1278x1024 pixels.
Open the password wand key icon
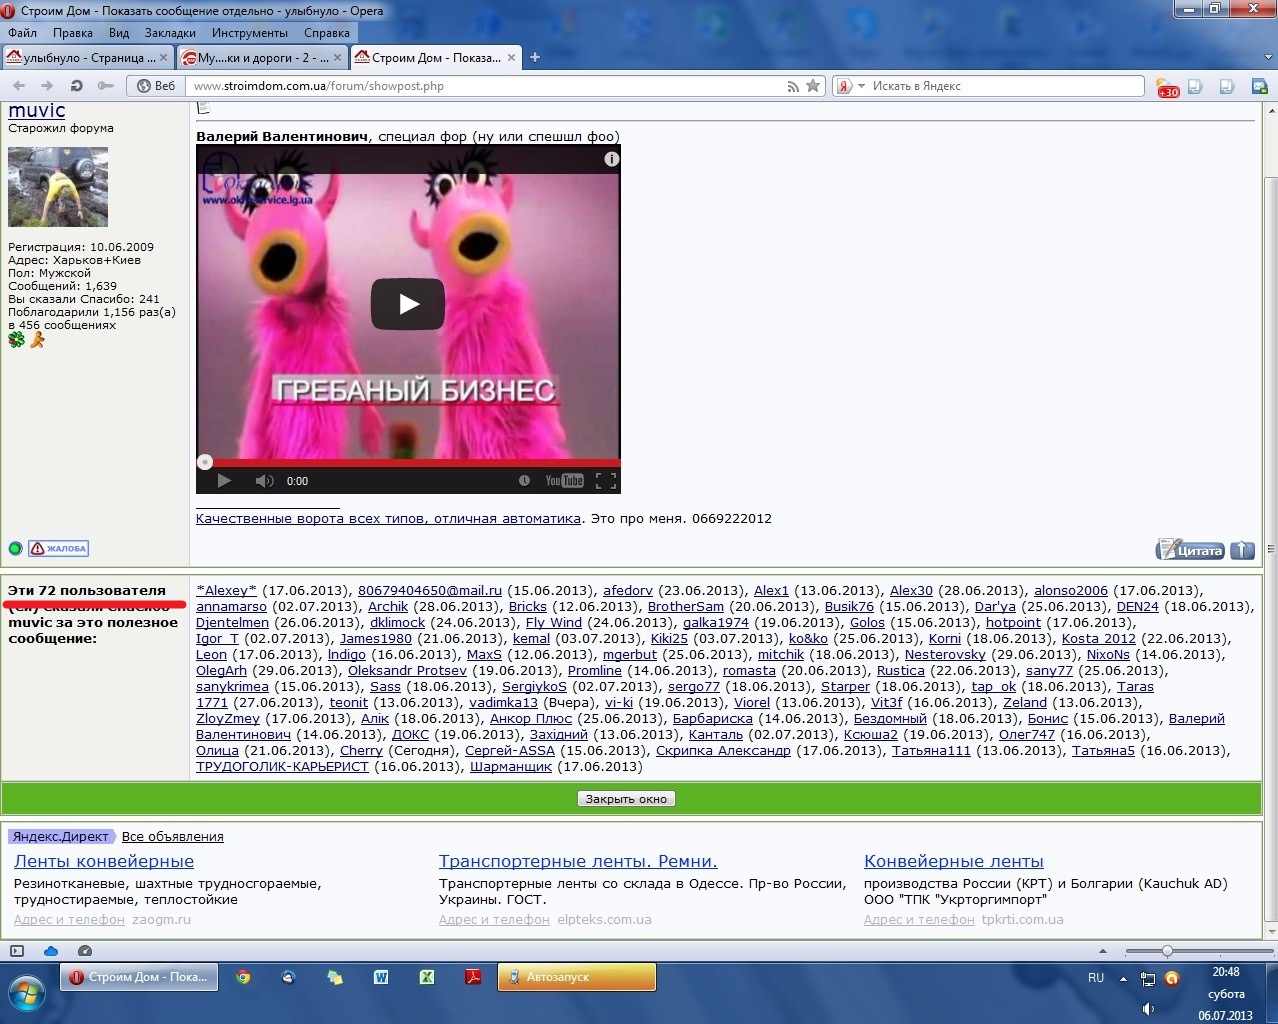click(x=105, y=86)
